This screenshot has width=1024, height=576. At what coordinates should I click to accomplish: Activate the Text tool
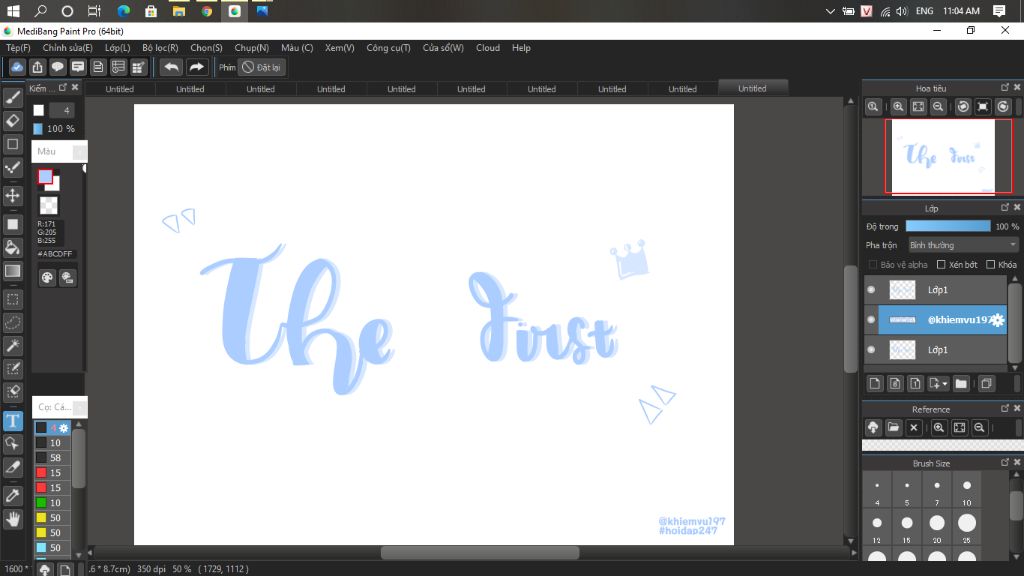[12, 421]
